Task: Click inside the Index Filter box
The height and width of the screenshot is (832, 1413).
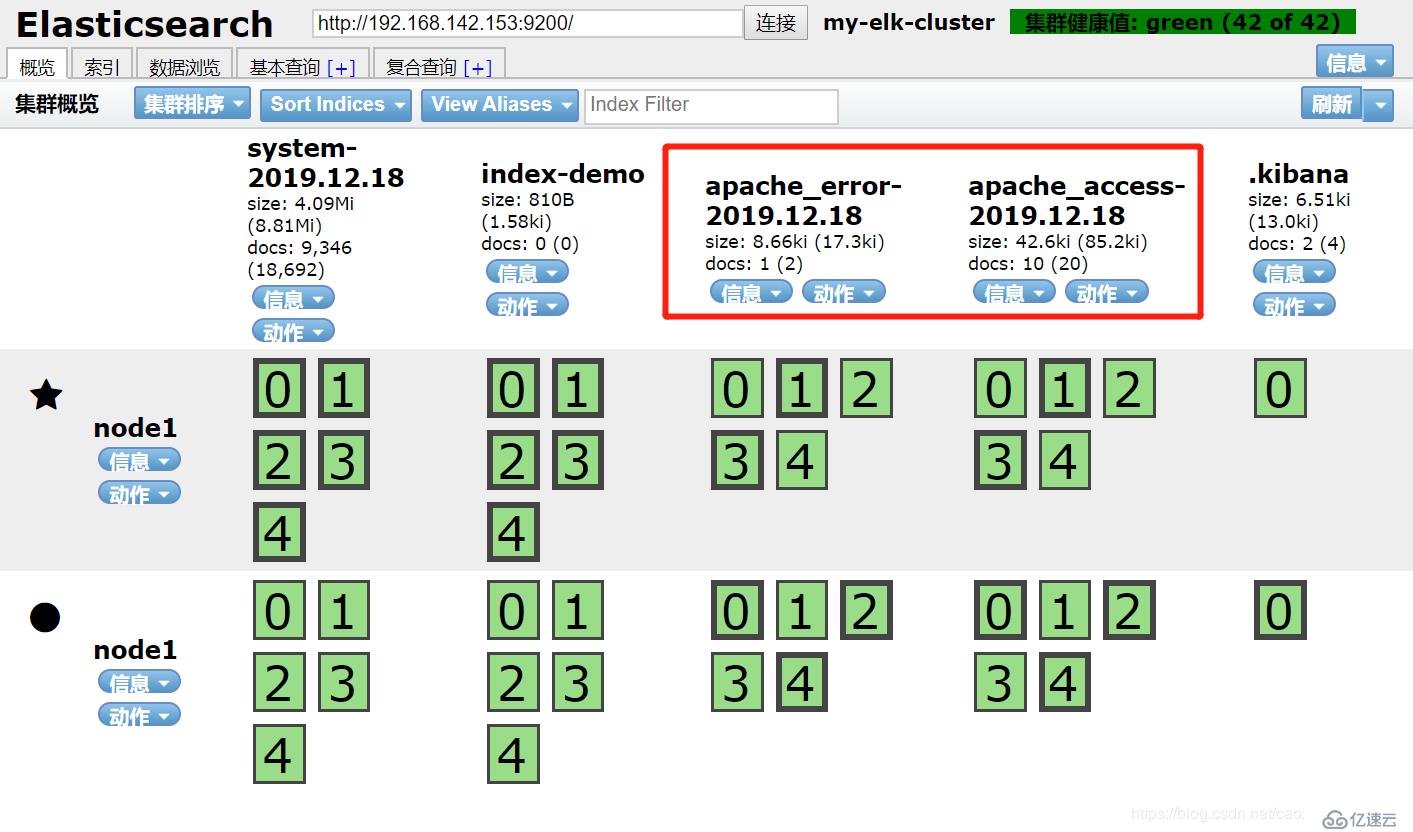Action: [711, 105]
